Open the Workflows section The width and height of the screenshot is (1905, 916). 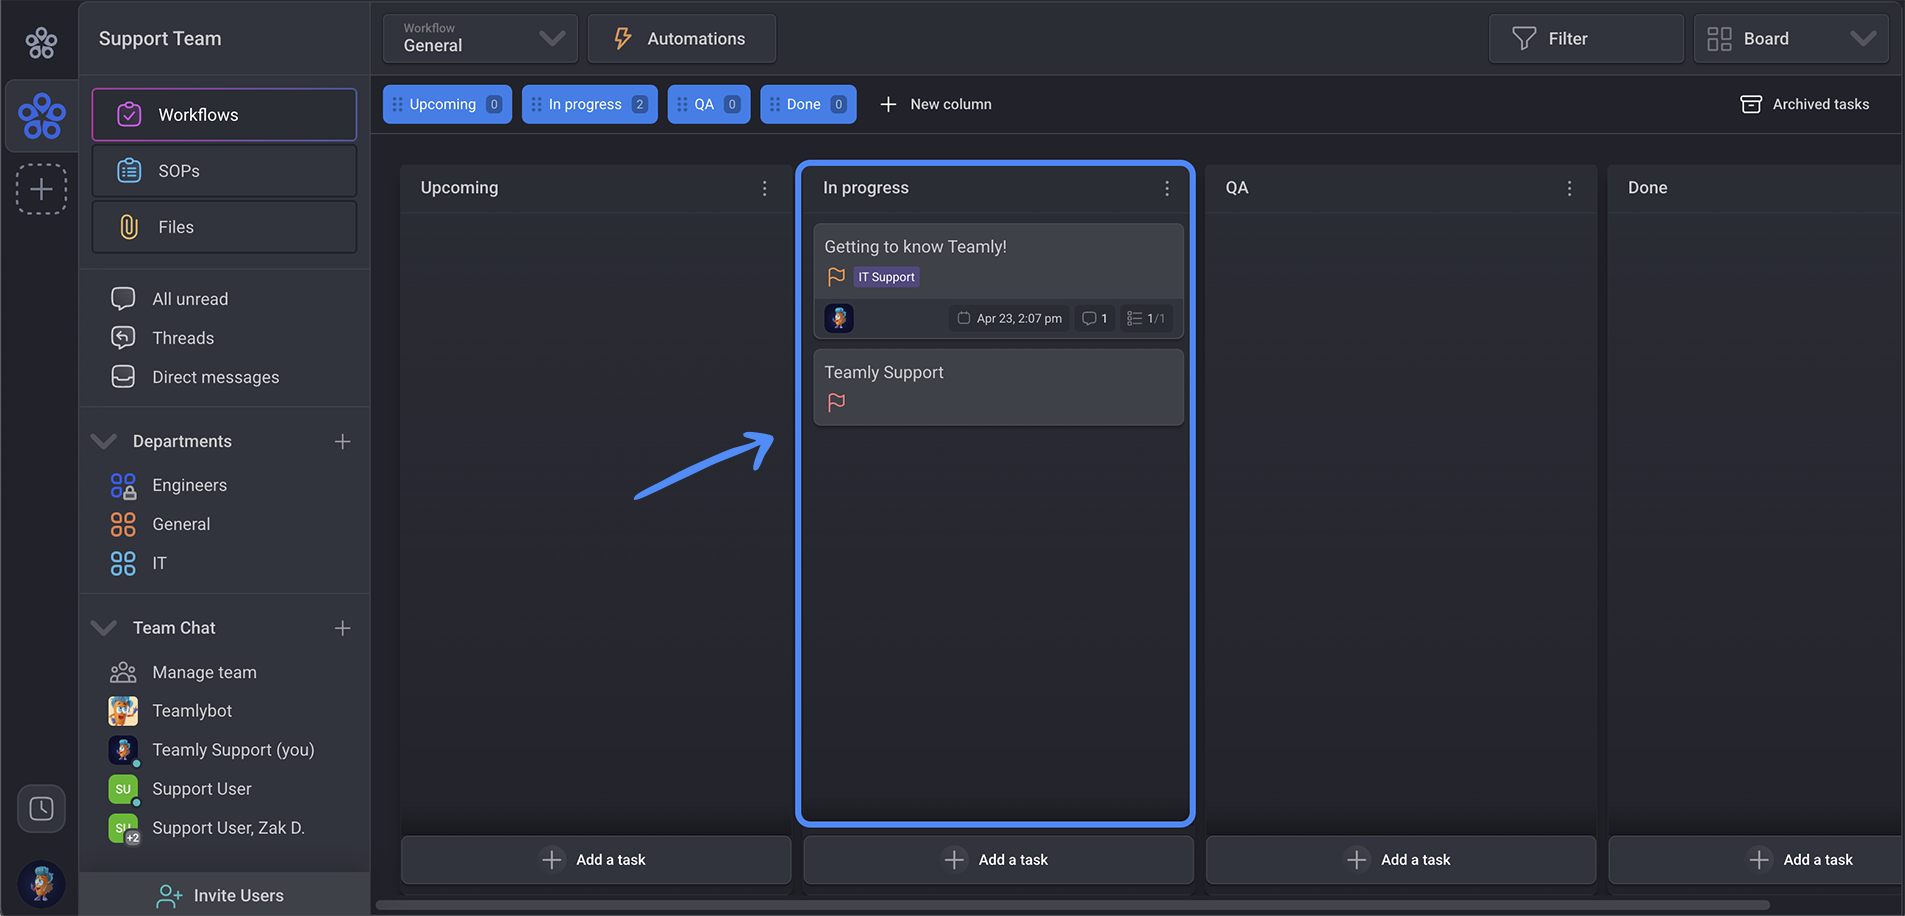pos(224,115)
